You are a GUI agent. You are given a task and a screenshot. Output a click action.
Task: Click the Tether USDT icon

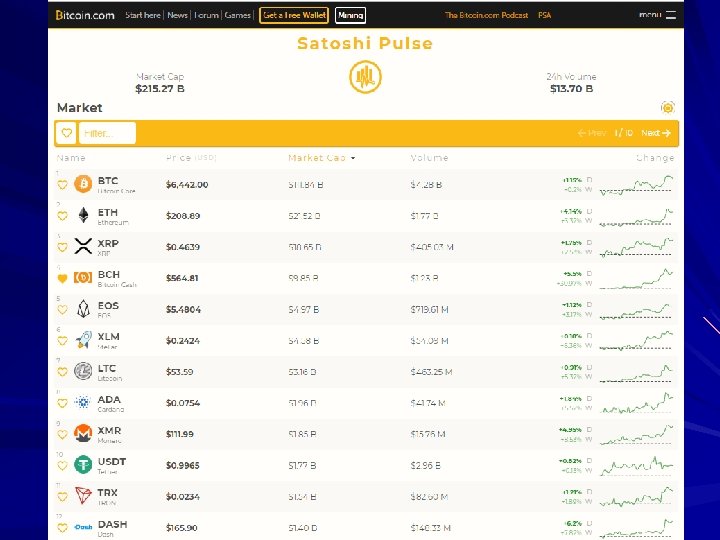(83, 465)
